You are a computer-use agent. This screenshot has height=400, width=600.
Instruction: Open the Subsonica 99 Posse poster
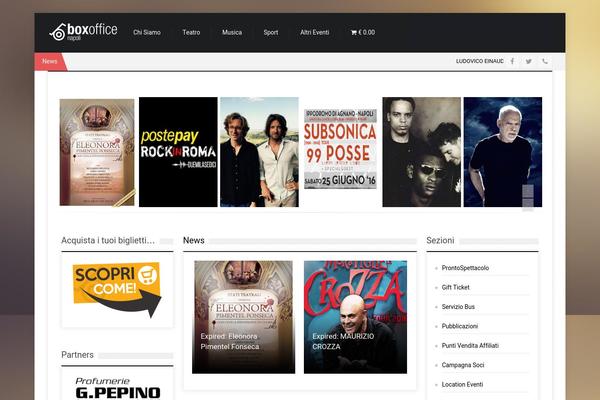(x=340, y=149)
